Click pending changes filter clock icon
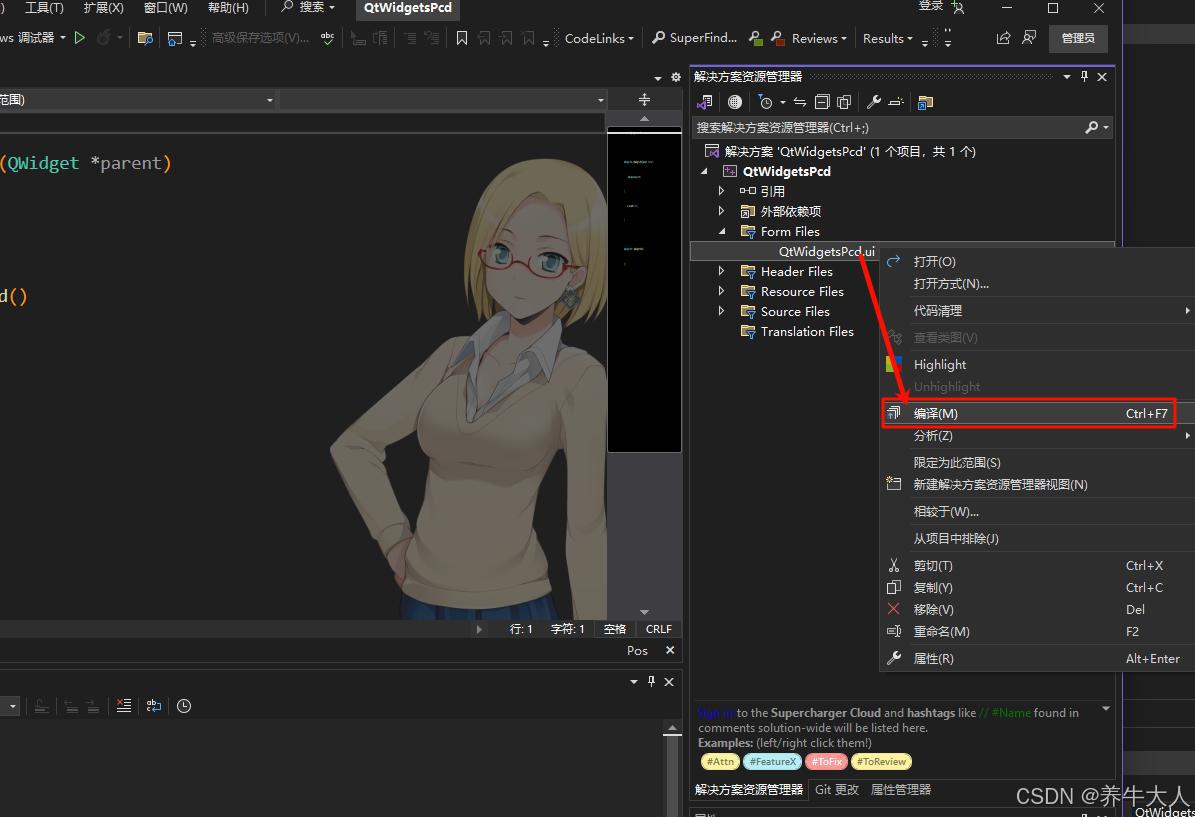Viewport: 1195px width, 817px height. 766,102
